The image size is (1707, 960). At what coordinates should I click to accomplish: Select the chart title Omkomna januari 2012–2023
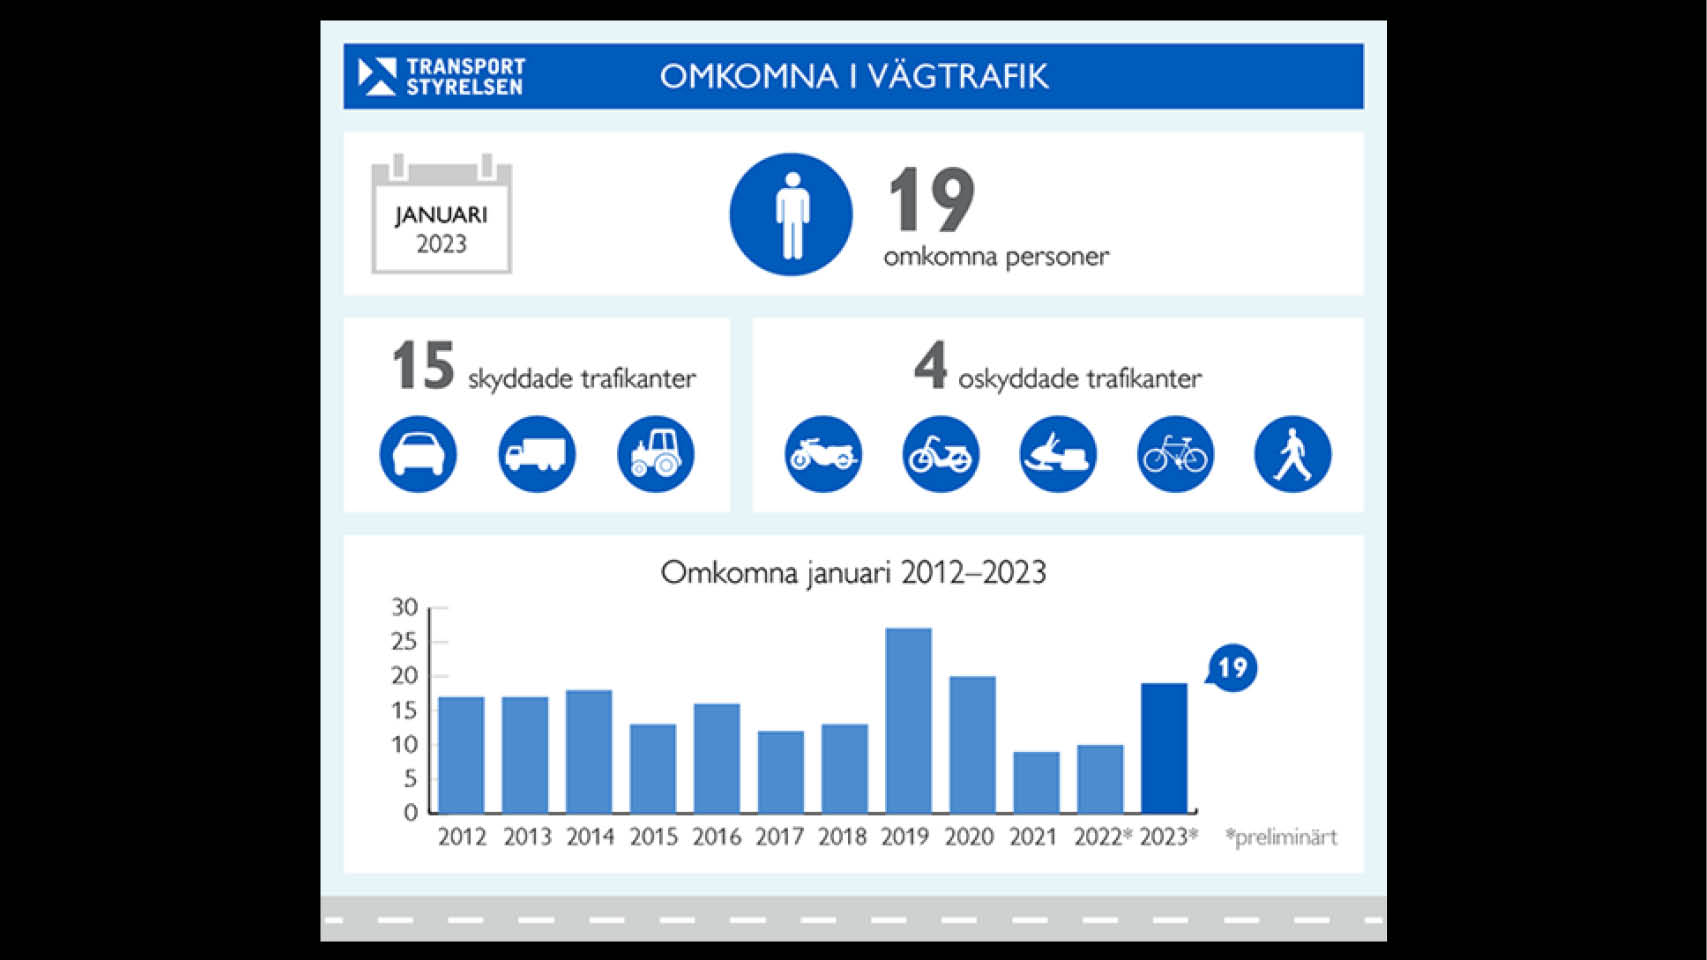pos(855,571)
